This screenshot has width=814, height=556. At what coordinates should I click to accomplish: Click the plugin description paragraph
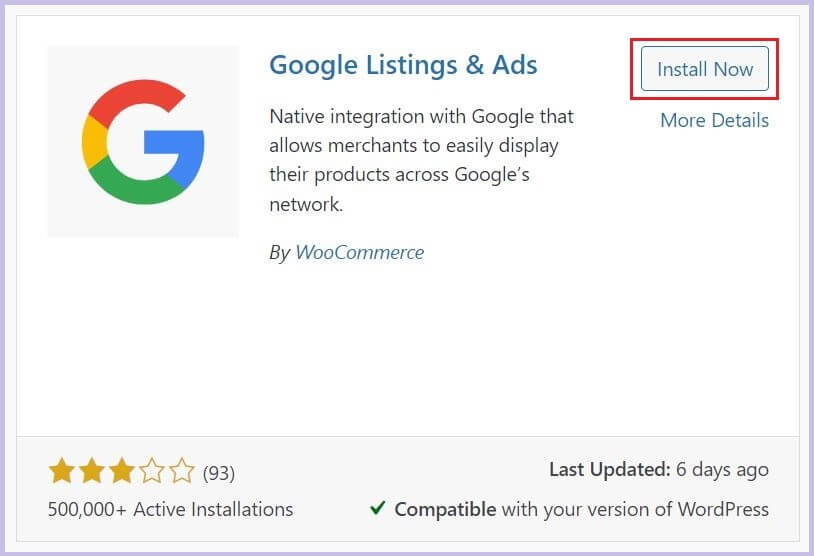click(422, 160)
